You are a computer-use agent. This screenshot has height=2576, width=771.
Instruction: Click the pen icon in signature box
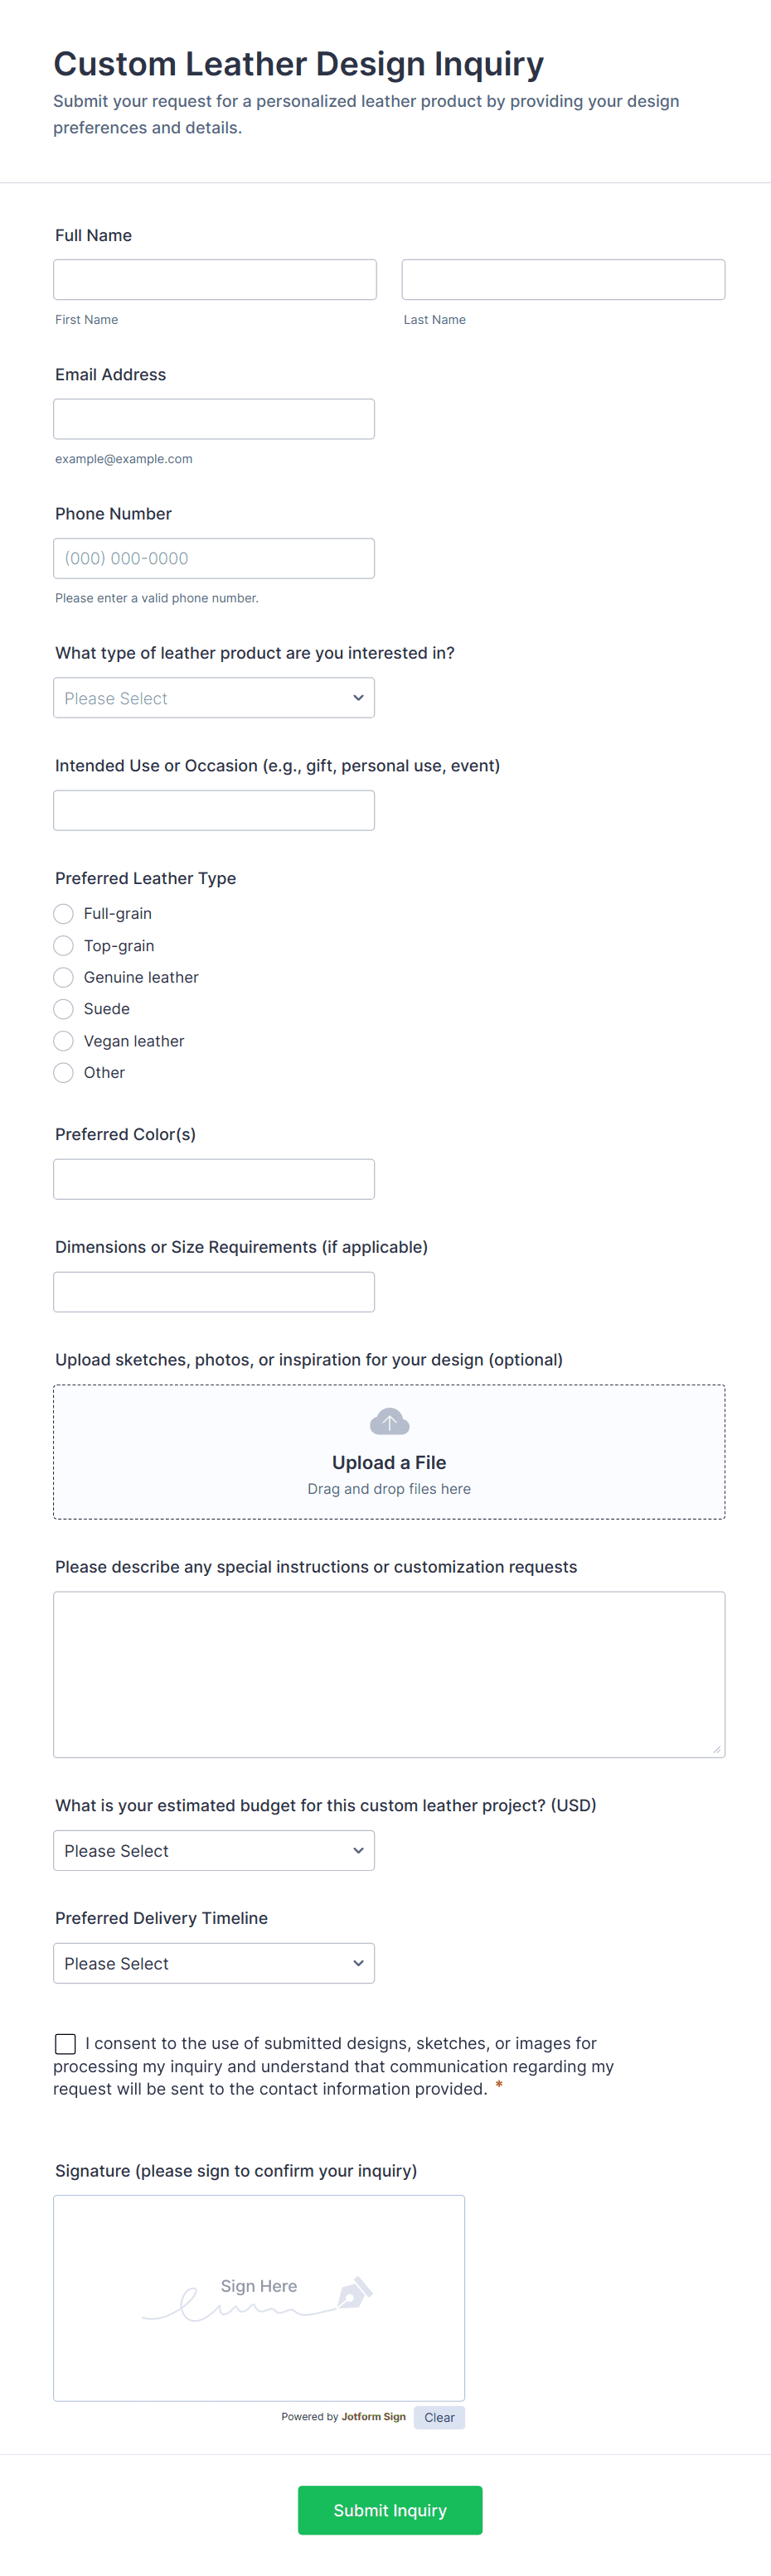coord(354,2293)
